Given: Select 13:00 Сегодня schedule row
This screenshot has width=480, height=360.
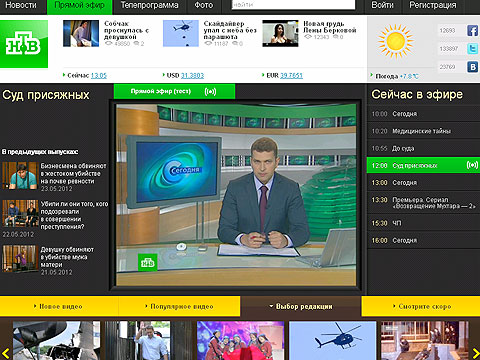Looking at the screenshot, I should tap(423, 183).
